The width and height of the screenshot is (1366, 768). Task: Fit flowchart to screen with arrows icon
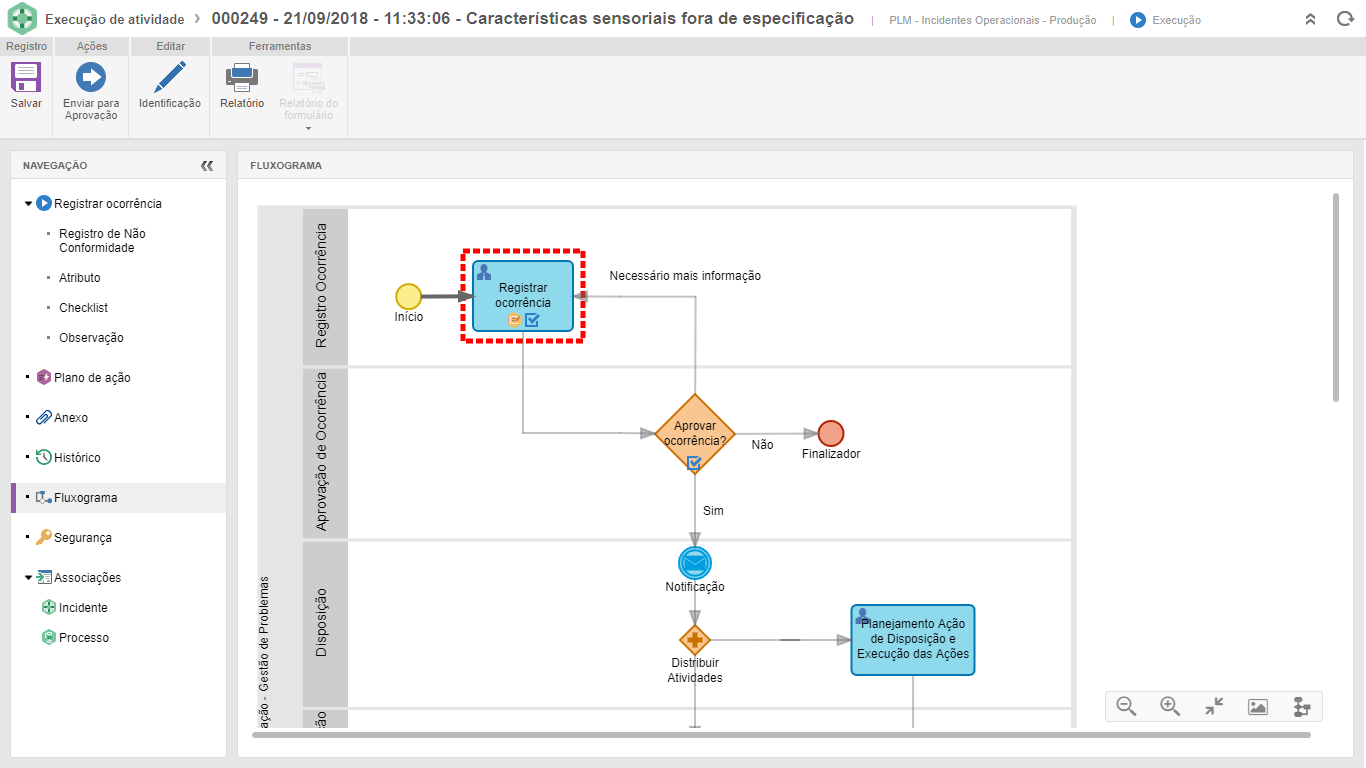(x=1214, y=706)
